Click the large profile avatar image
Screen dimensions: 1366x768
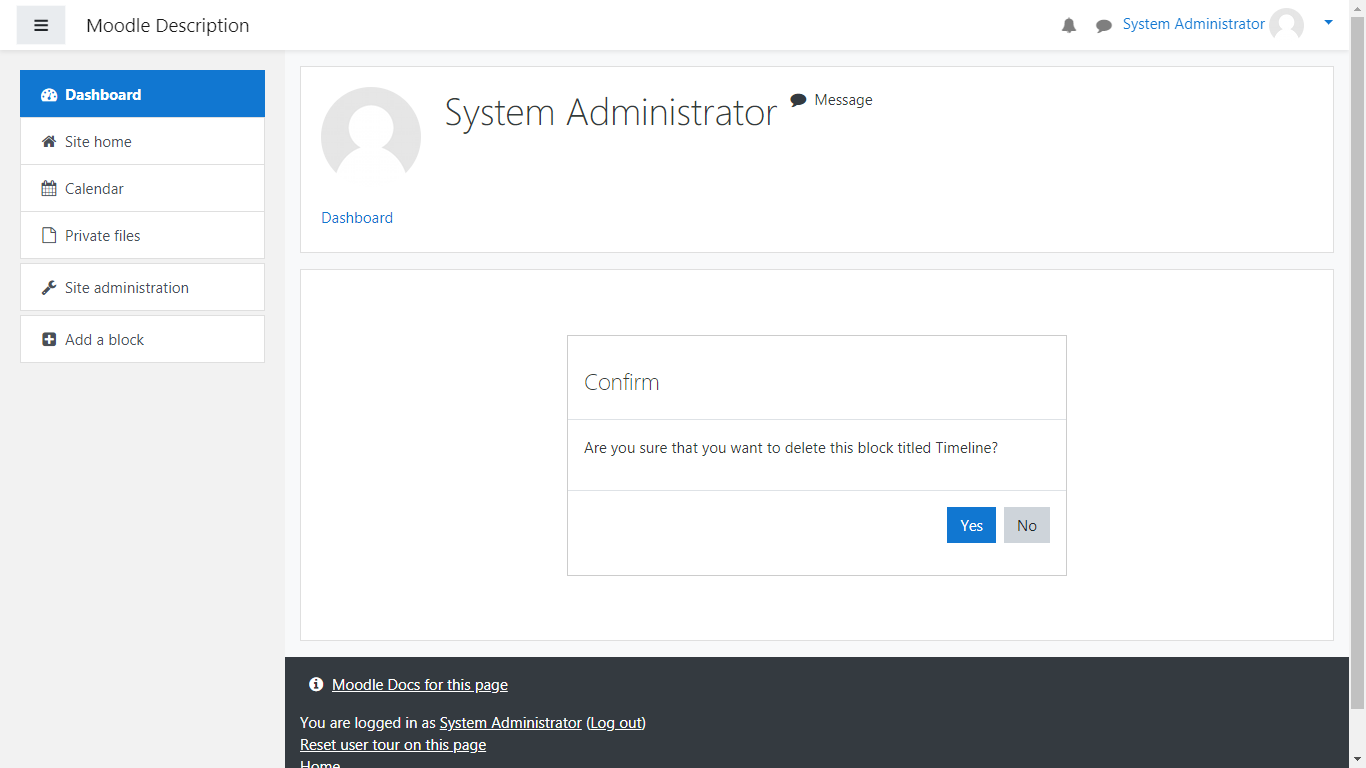point(371,136)
